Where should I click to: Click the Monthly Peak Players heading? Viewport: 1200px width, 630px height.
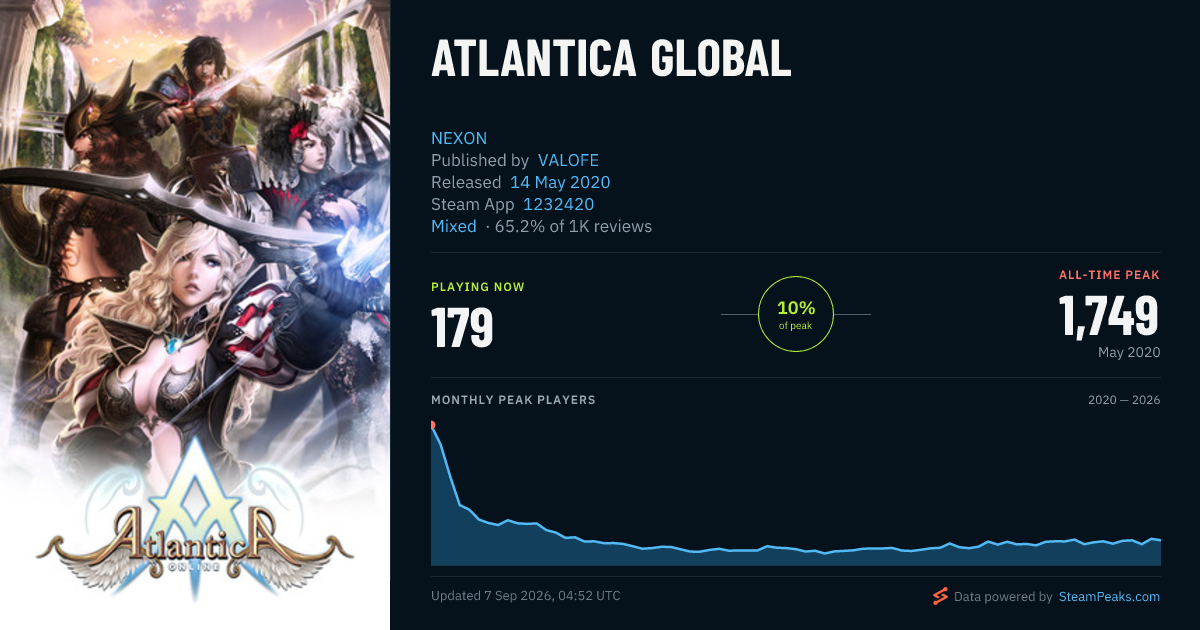click(x=513, y=400)
